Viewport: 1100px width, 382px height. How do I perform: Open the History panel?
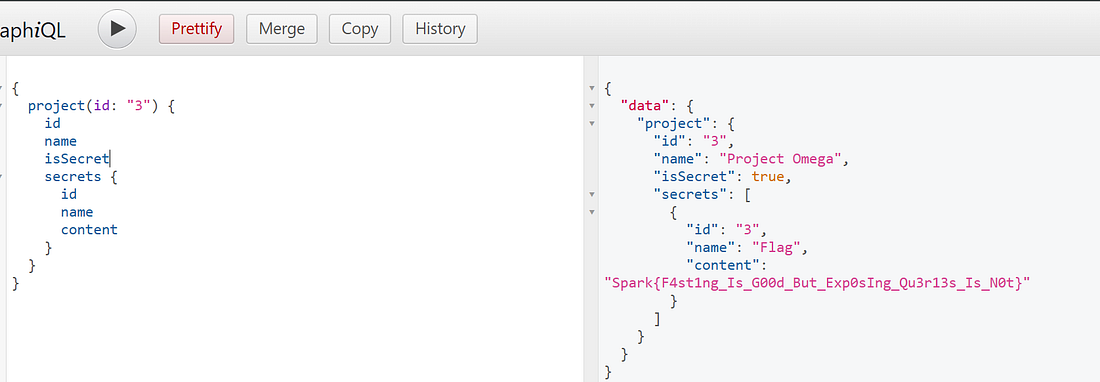(440, 29)
